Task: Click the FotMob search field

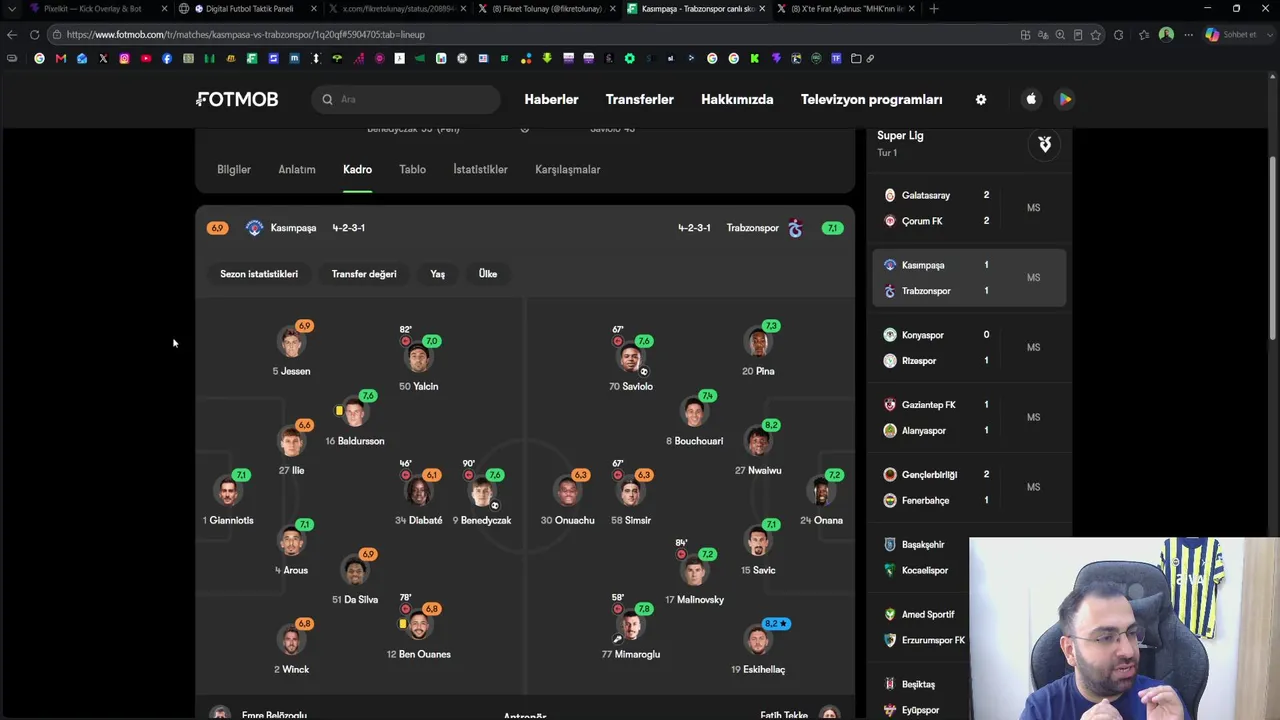Action: 405,99
